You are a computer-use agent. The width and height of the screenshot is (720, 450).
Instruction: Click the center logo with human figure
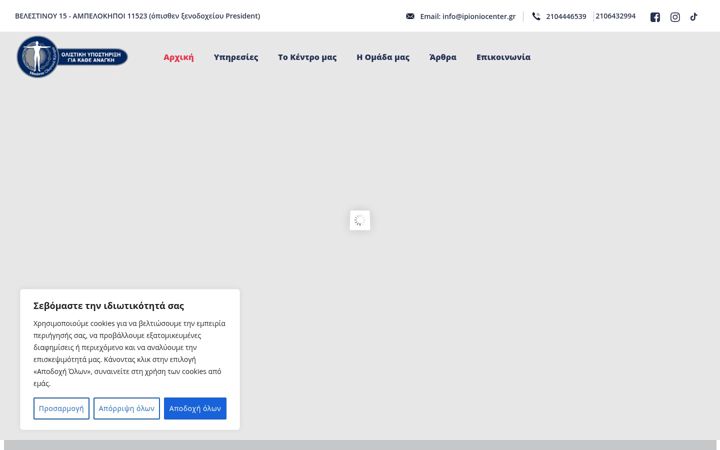click(72, 56)
